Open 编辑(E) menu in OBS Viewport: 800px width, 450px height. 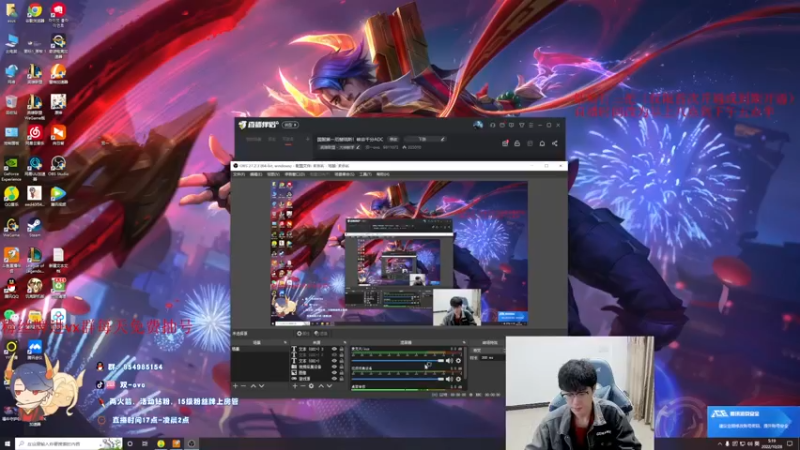tap(256, 174)
